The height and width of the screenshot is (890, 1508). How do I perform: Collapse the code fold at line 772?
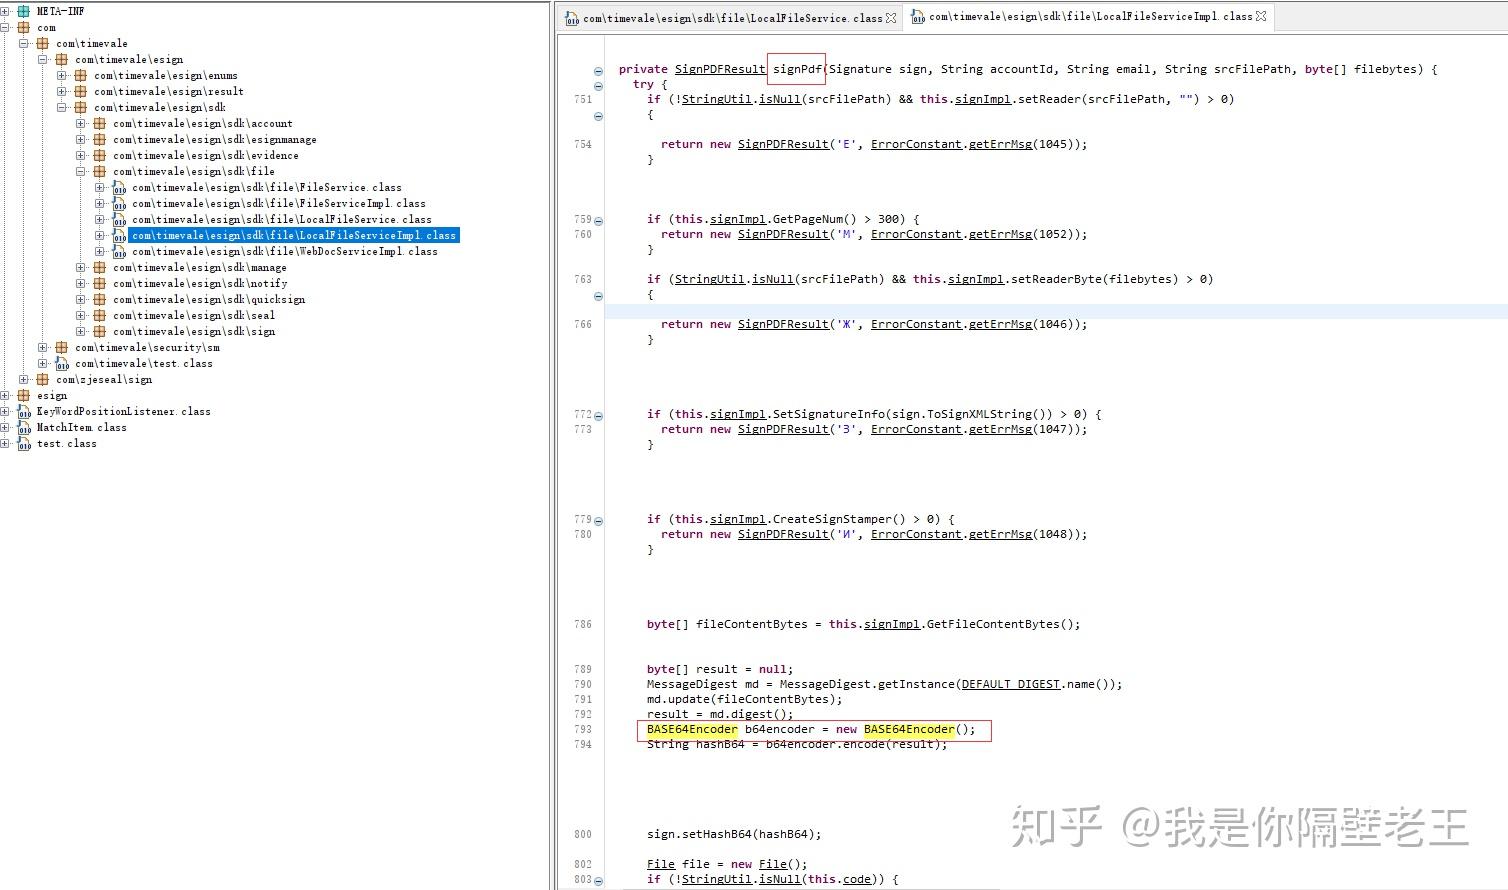point(598,415)
